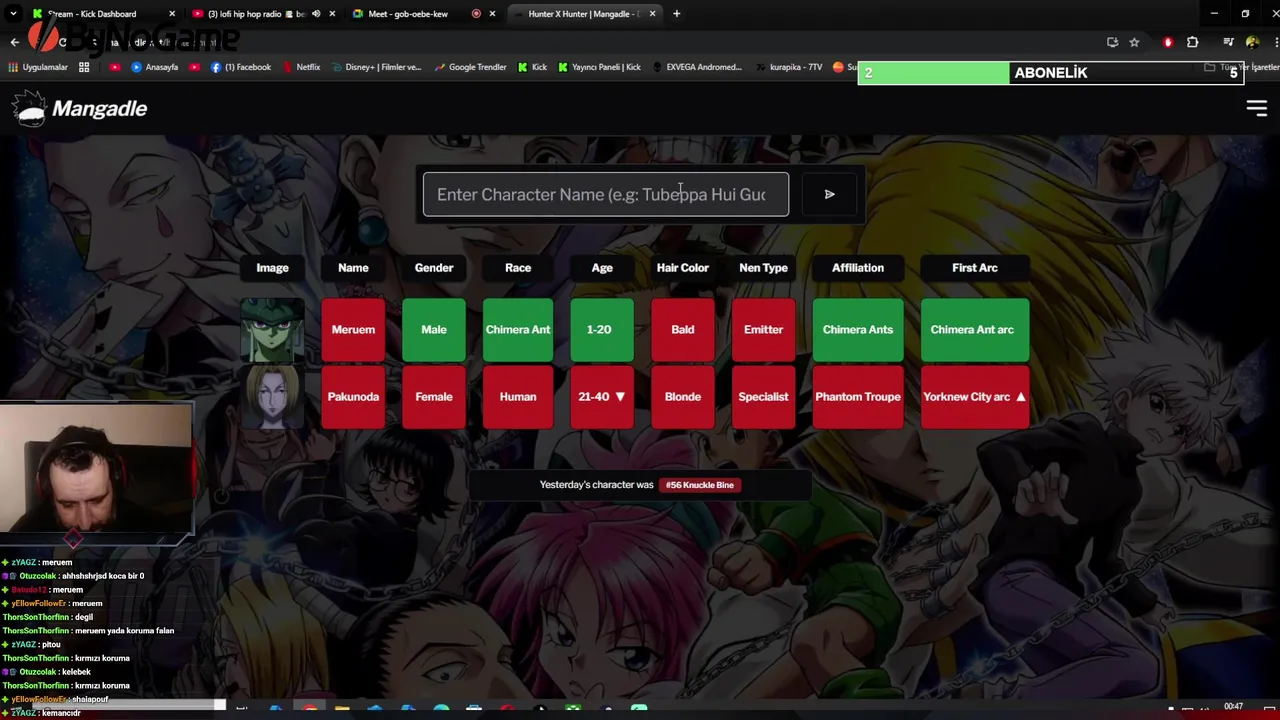
Task: Open the Facebook bookmark
Action: point(241,67)
